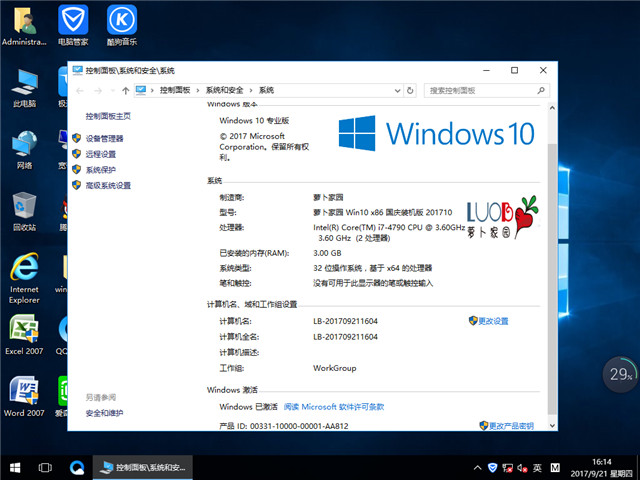Click the Windows Start button
Image resolution: width=640 pixels, height=480 pixels.
(x=15, y=468)
